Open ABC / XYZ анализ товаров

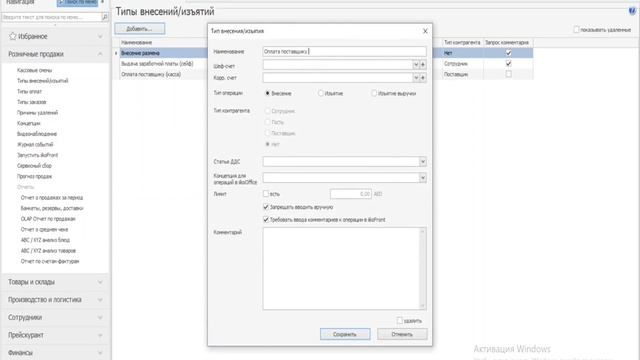coord(48,251)
